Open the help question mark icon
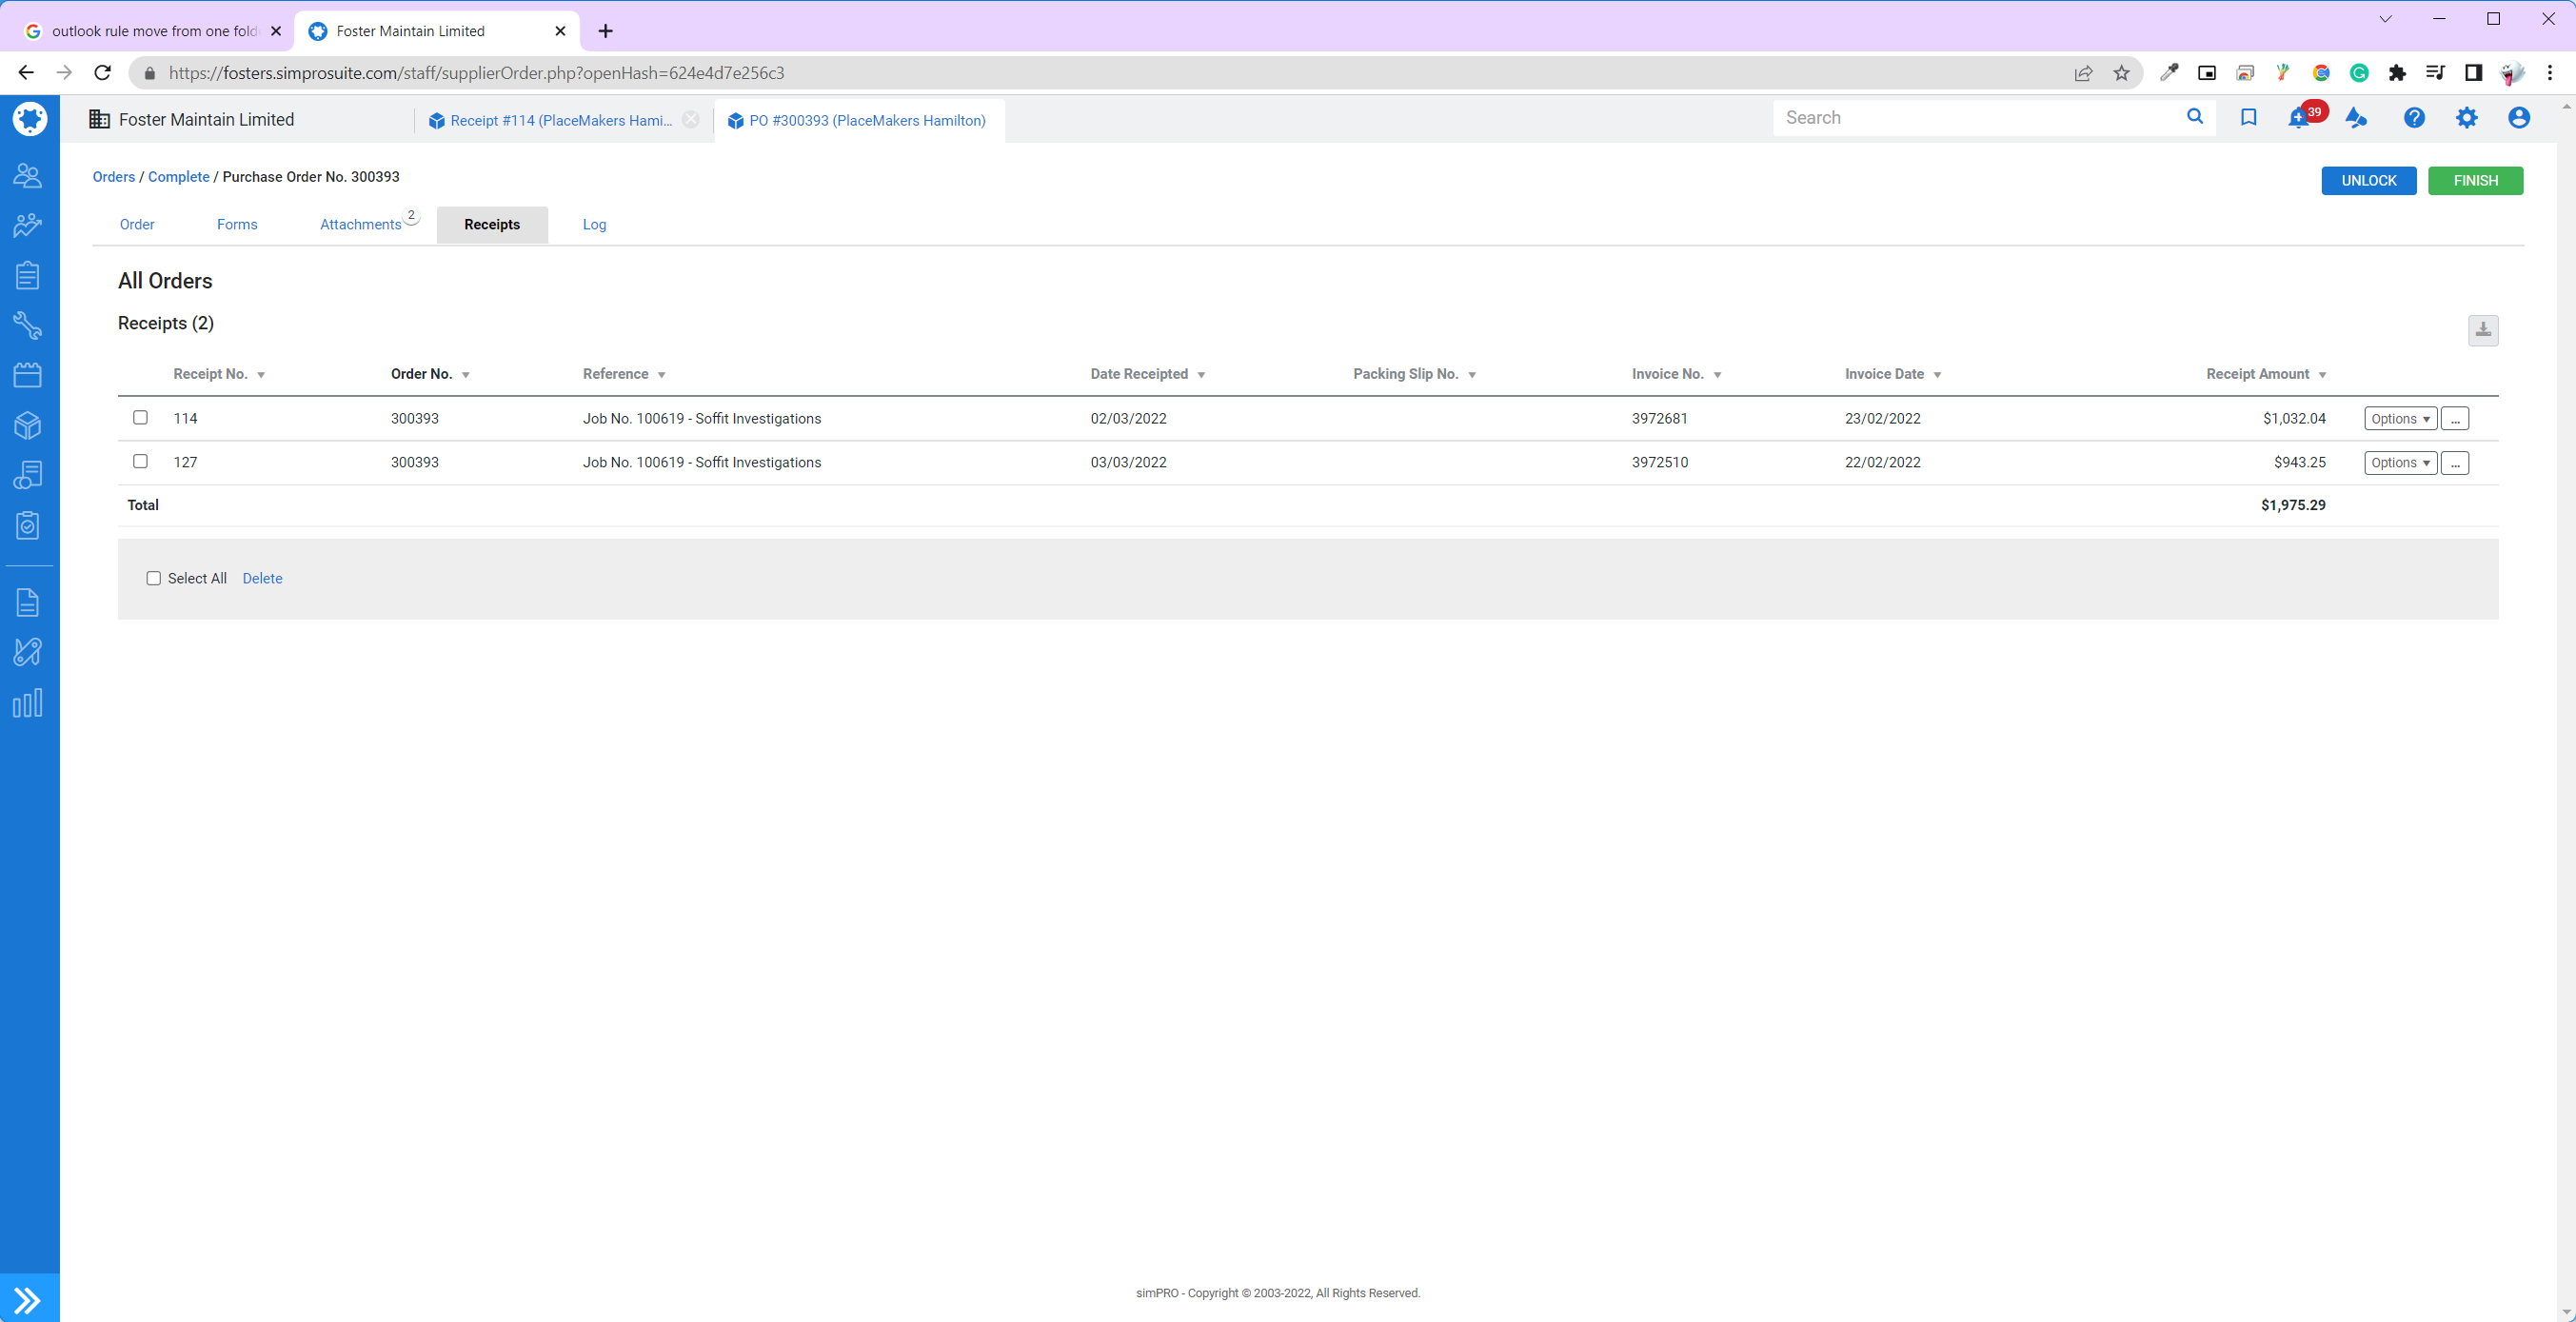This screenshot has width=2576, height=1322. pyautogui.click(x=2414, y=118)
